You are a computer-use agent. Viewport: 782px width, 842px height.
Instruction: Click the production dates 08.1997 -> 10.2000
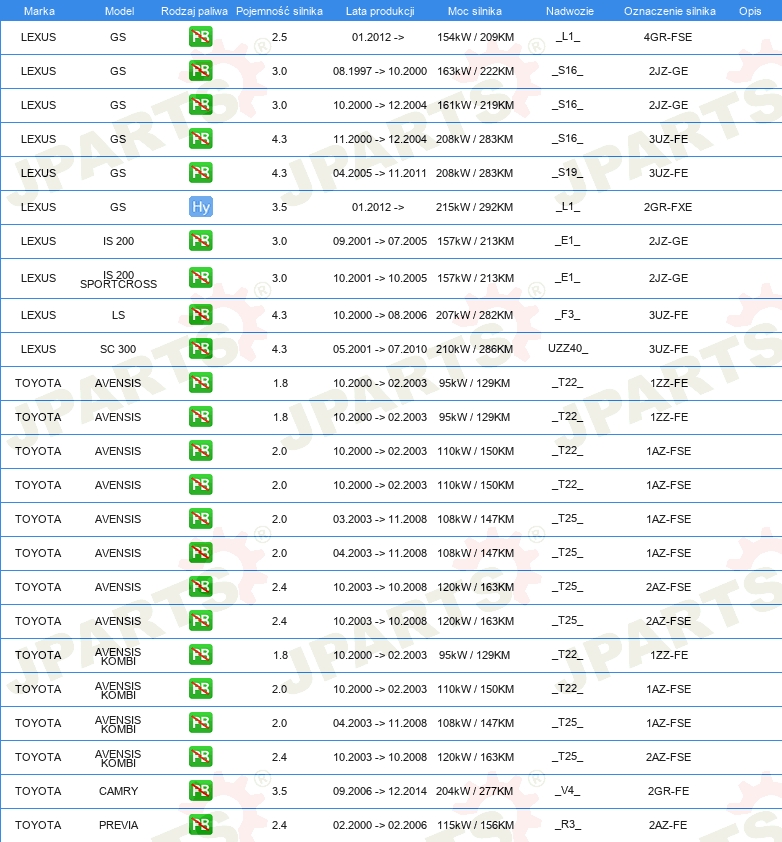380,71
